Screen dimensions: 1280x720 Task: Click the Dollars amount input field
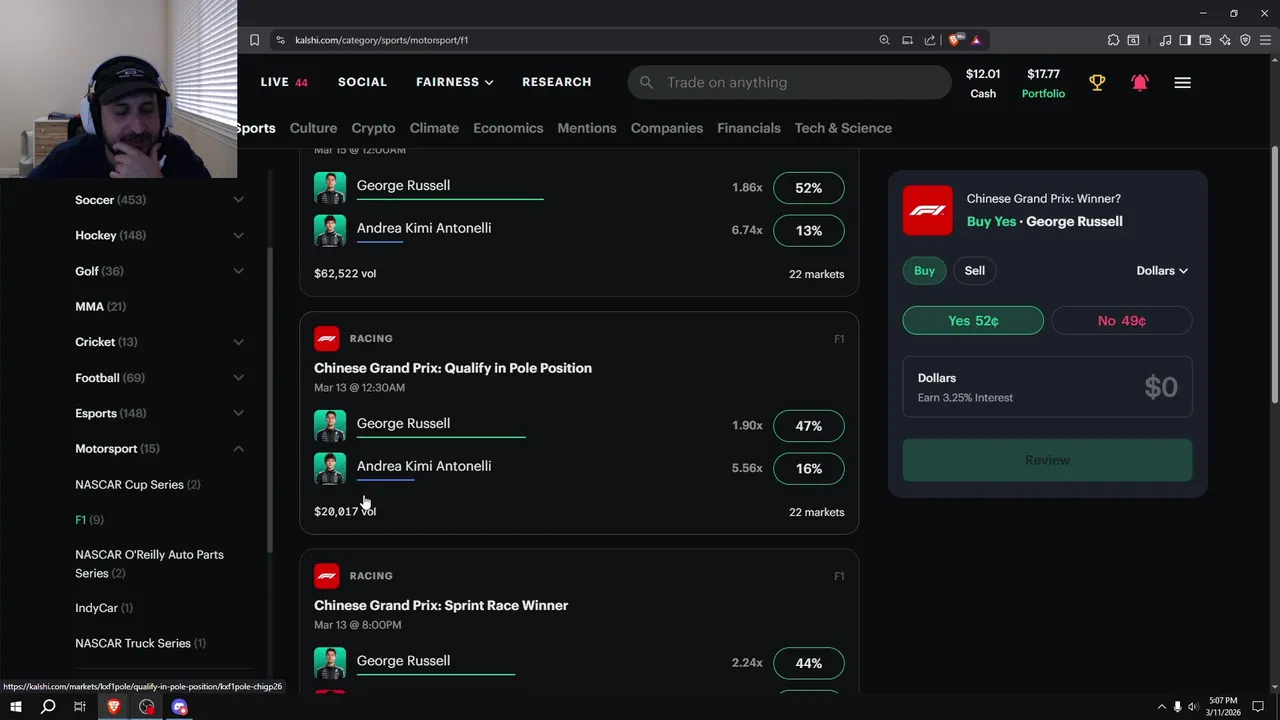[1047, 387]
